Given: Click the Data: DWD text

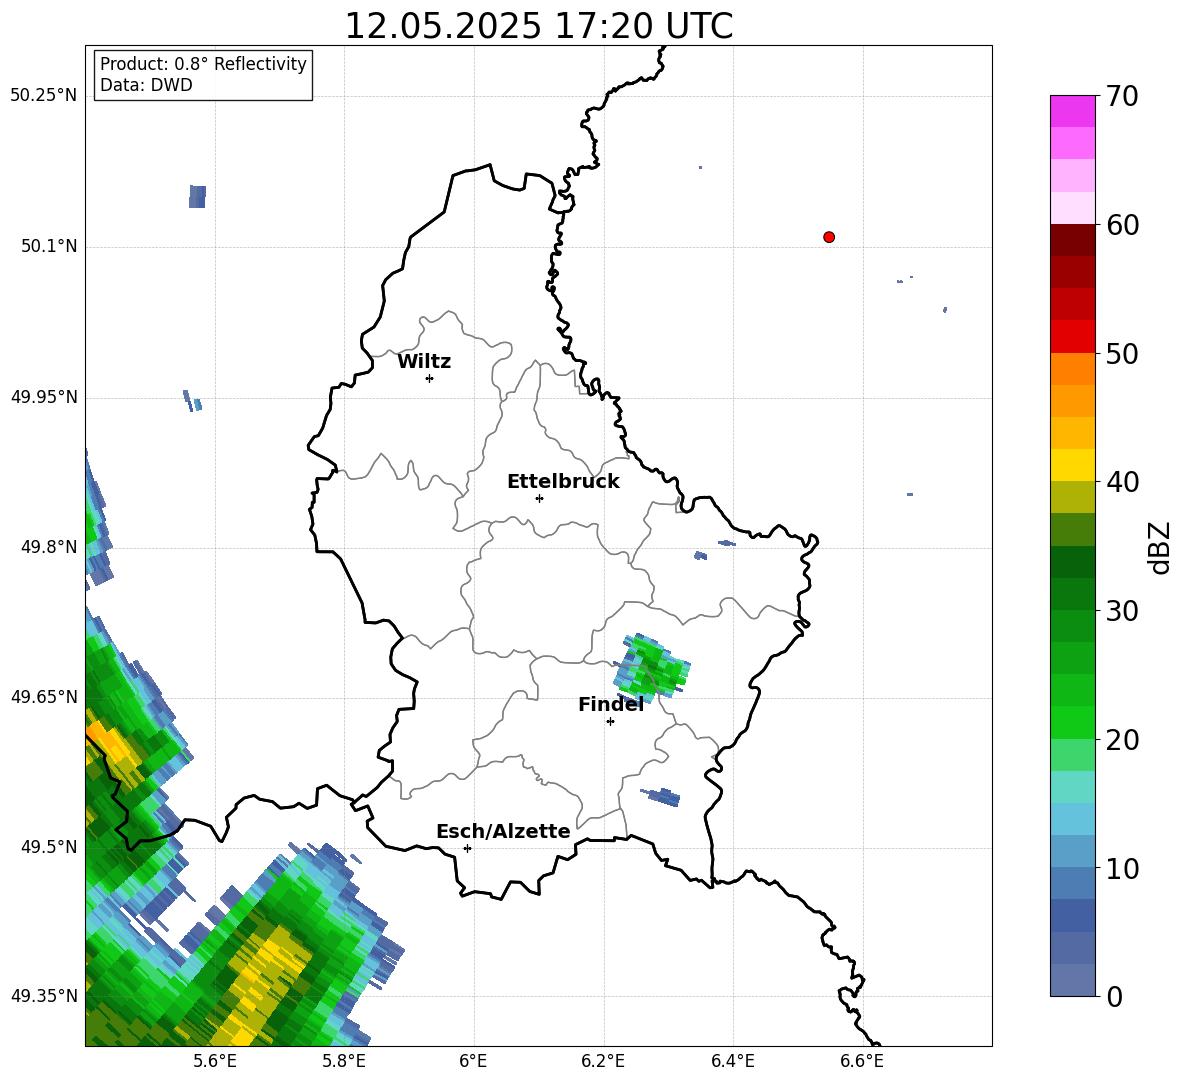Looking at the screenshot, I should coord(146,85).
